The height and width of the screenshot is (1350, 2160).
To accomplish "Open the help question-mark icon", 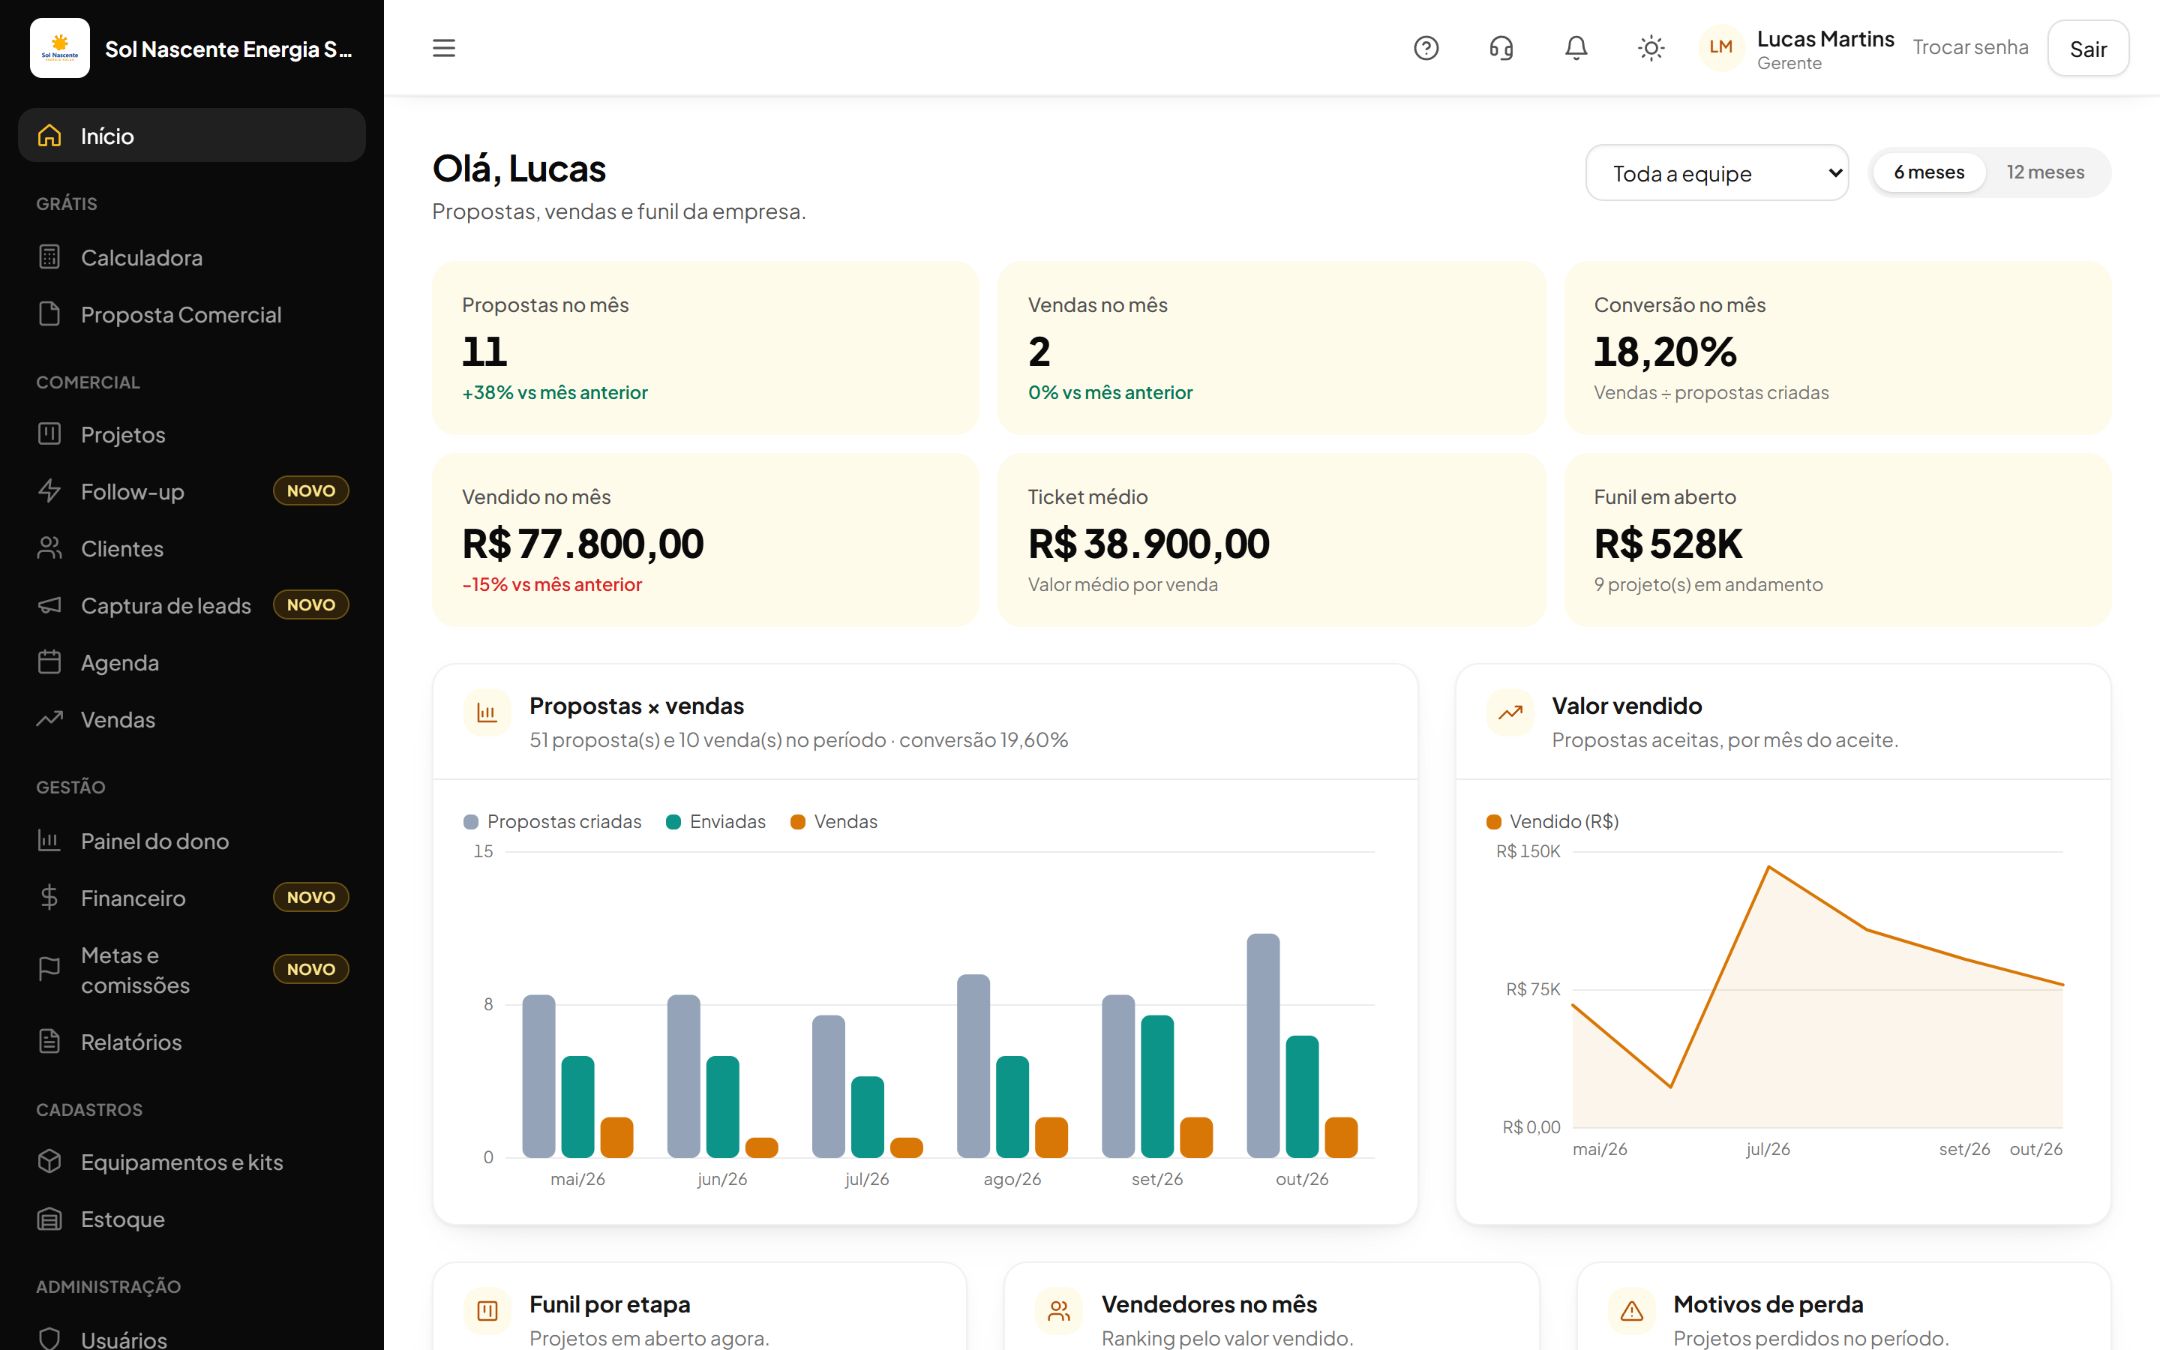I will point(1426,48).
